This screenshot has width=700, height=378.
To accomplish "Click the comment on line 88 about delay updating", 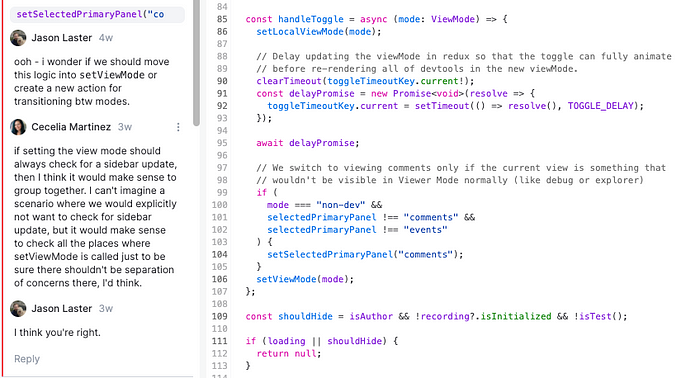I will point(464,56).
